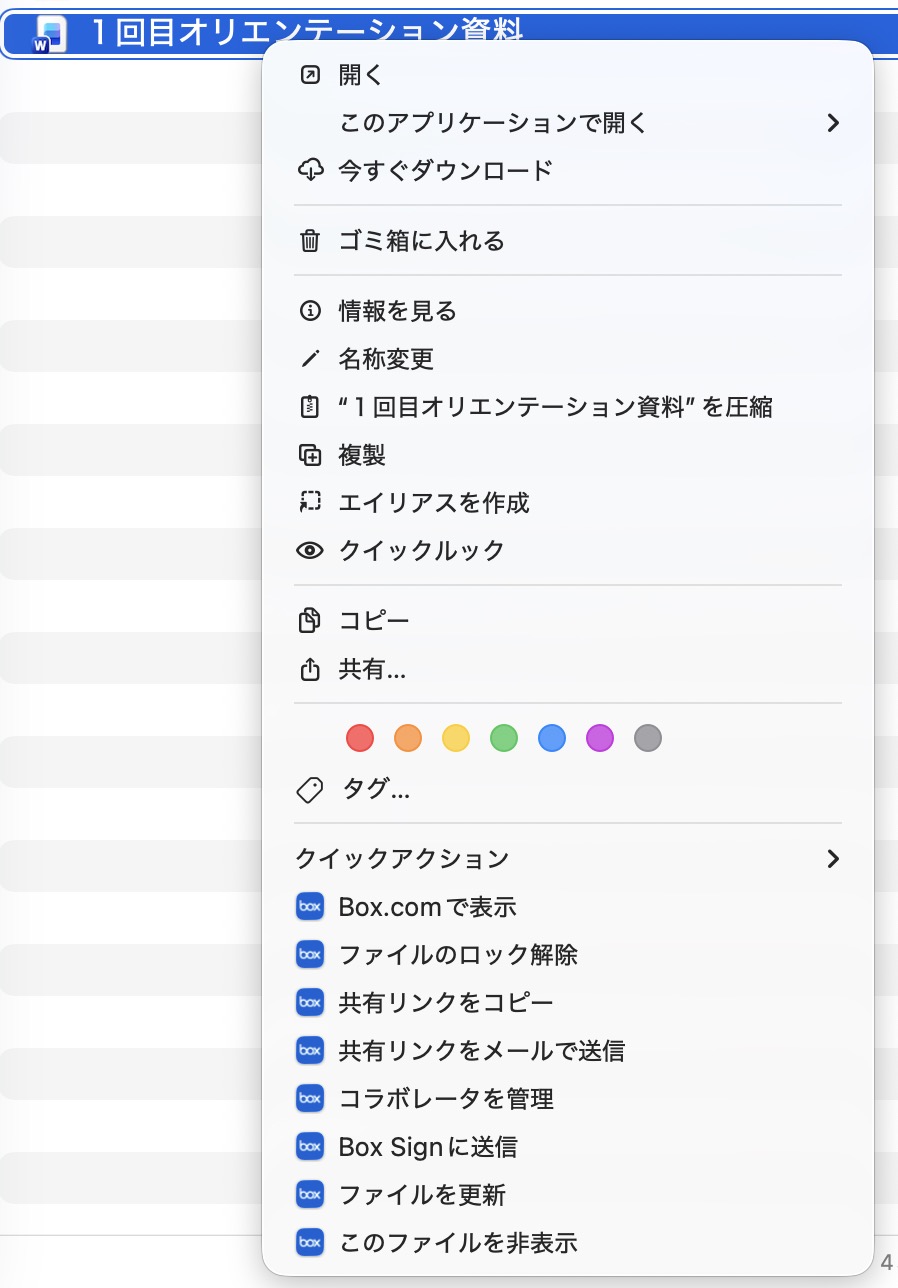Select 複製 to duplicate the file
Viewport: 898px width, 1288px height.
click(362, 455)
